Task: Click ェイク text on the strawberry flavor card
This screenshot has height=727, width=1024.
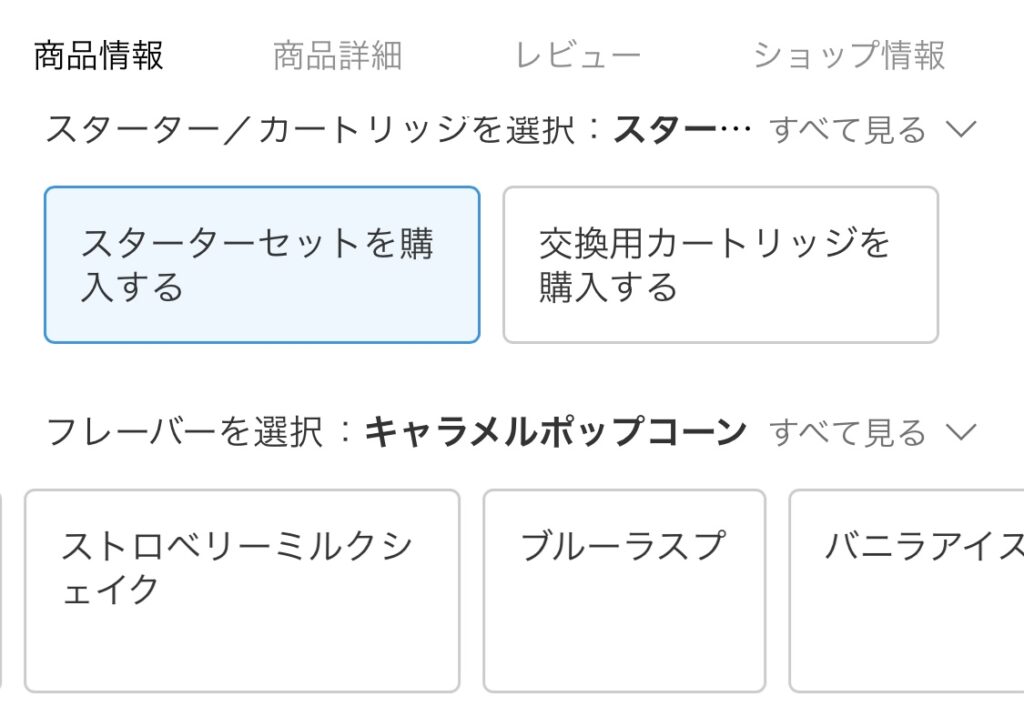Action: (110, 590)
